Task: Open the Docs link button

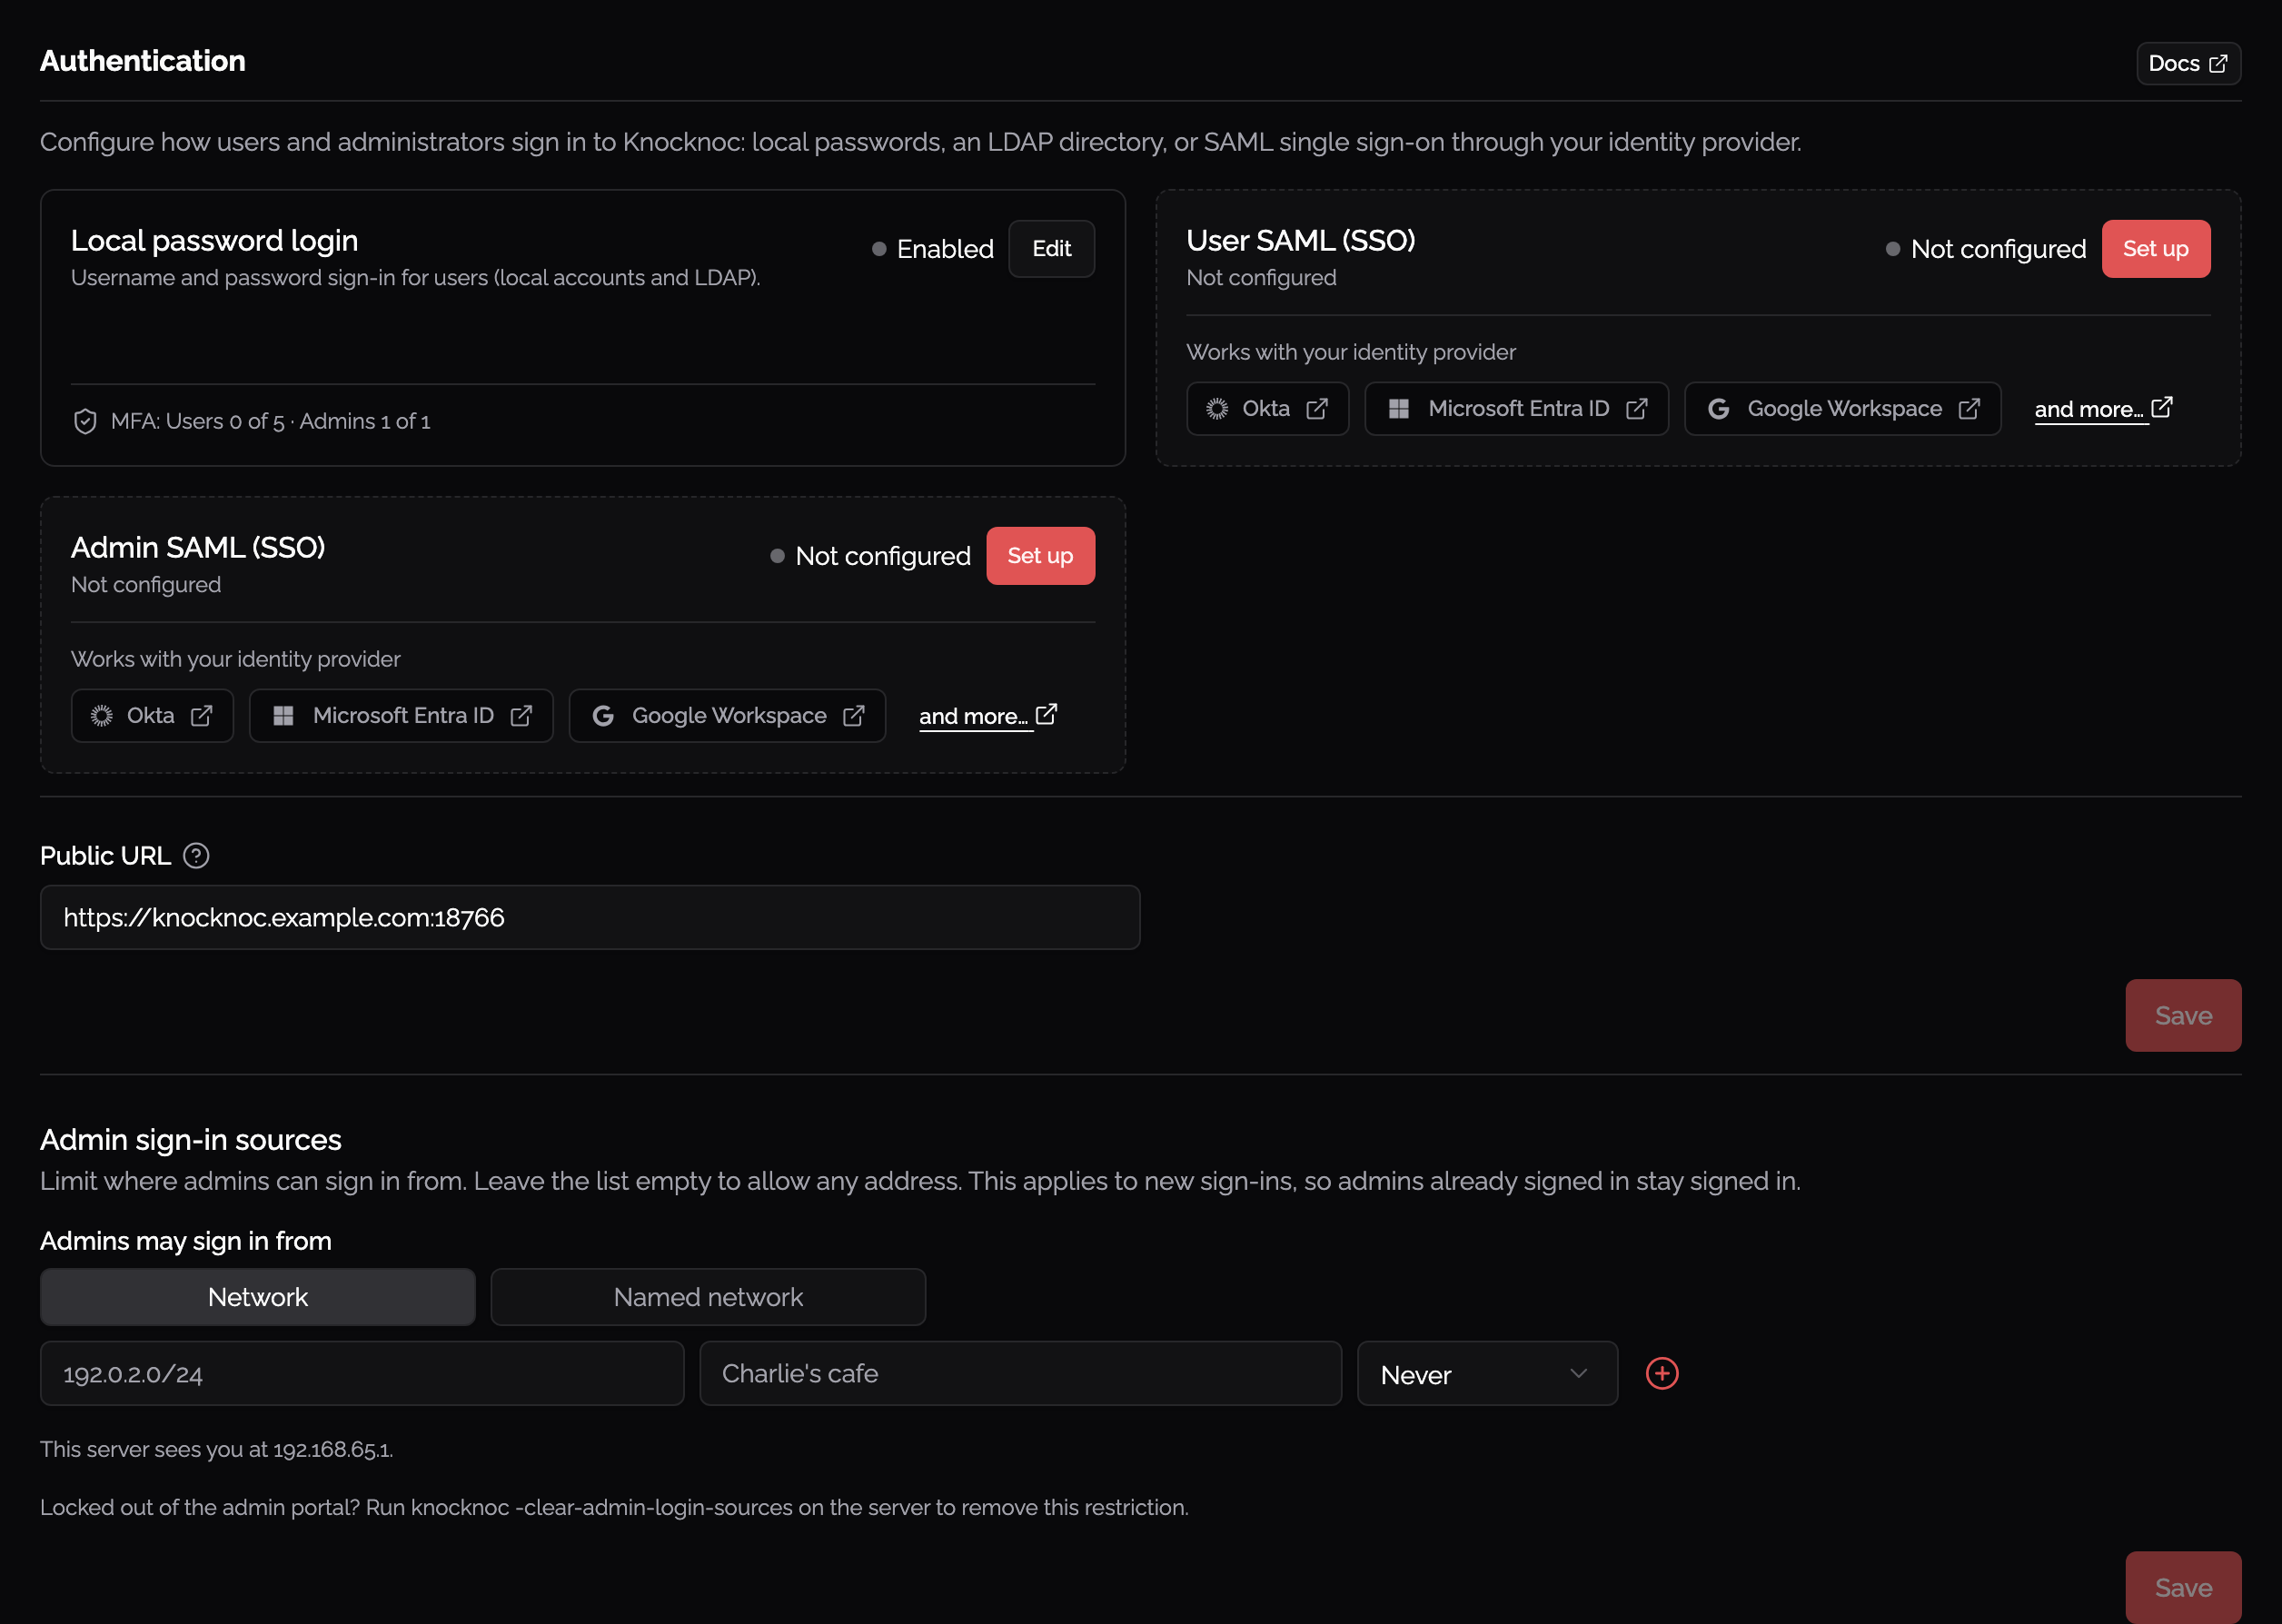Action: point(2188,63)
